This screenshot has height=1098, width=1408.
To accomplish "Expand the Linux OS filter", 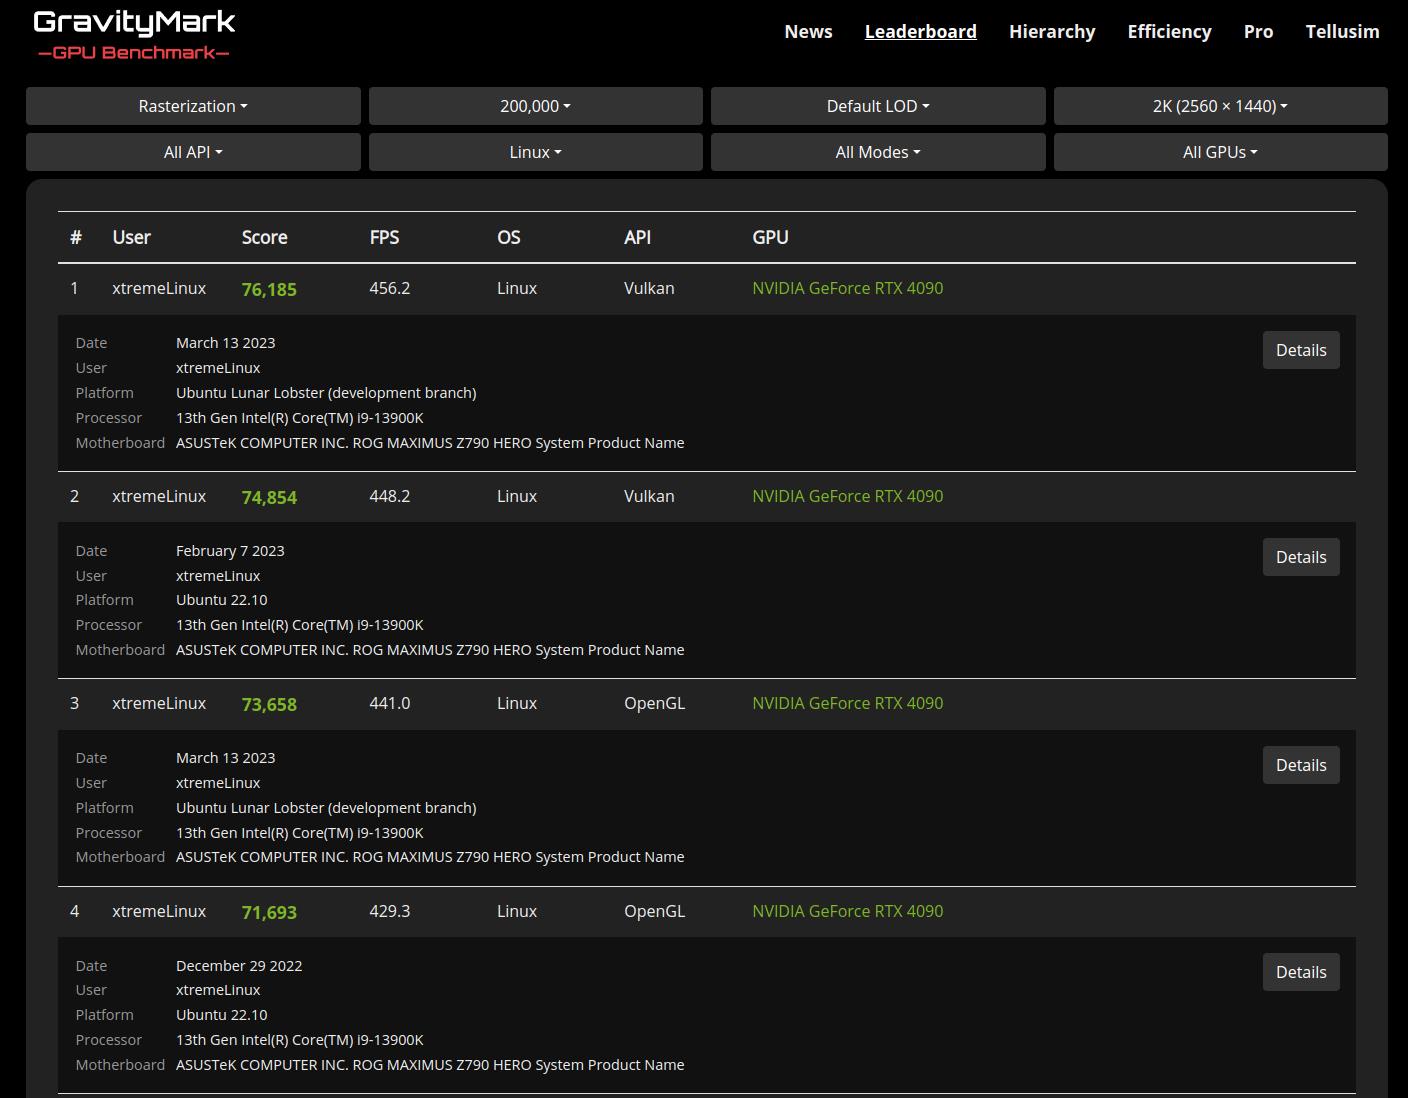I will tap(535, 152).
